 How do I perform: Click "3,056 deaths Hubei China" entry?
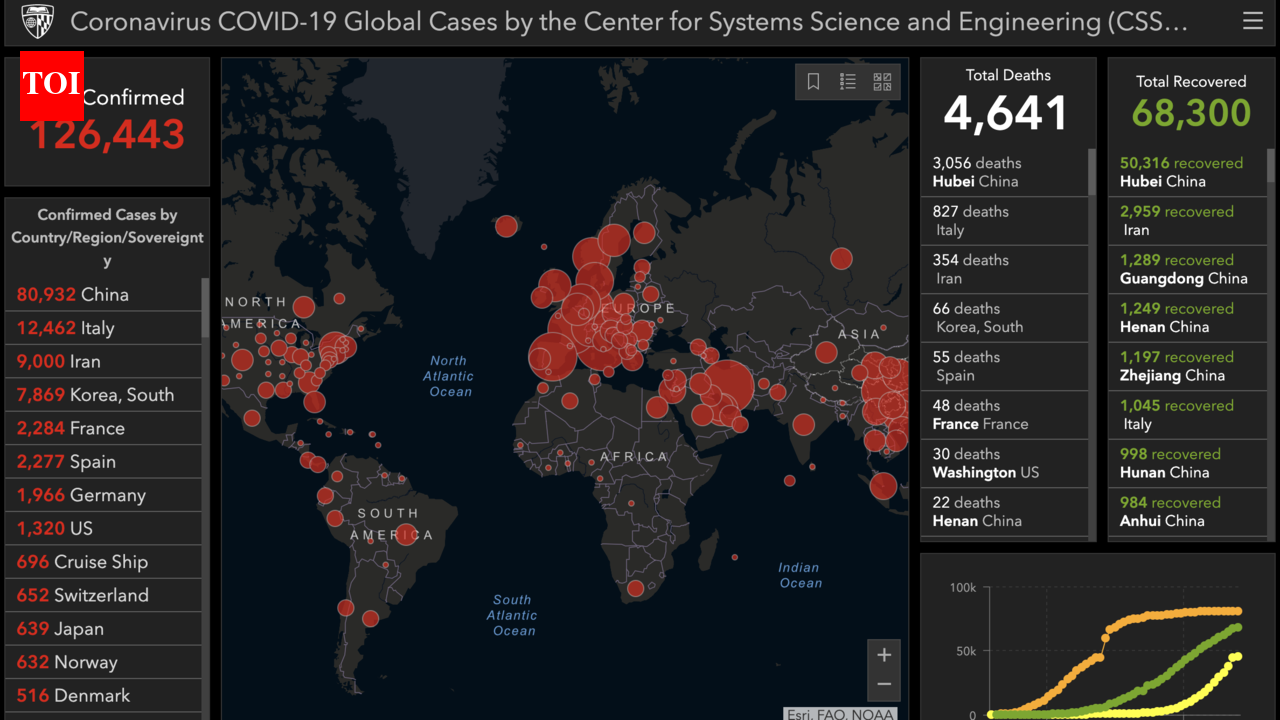click(x=1004, y=172)
